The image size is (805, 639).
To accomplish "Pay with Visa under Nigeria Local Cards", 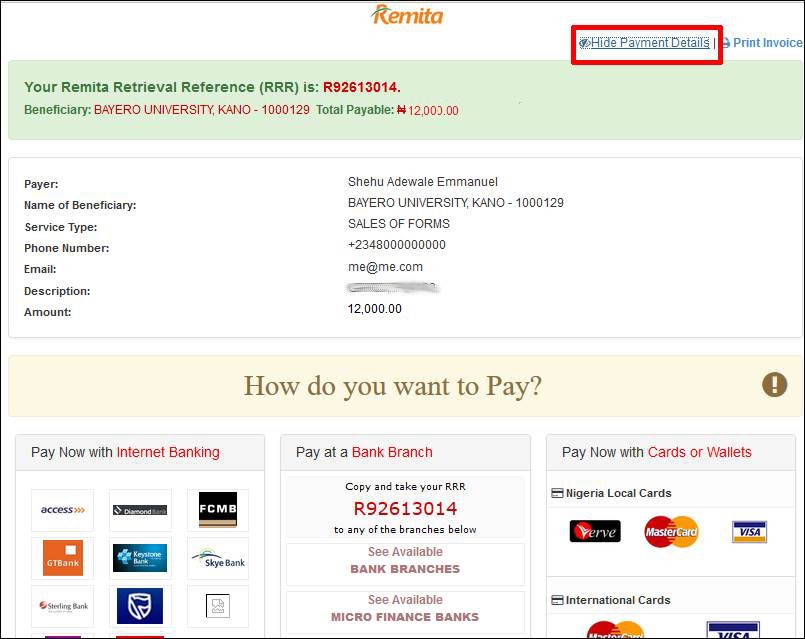I will click(x=750, y=532).
